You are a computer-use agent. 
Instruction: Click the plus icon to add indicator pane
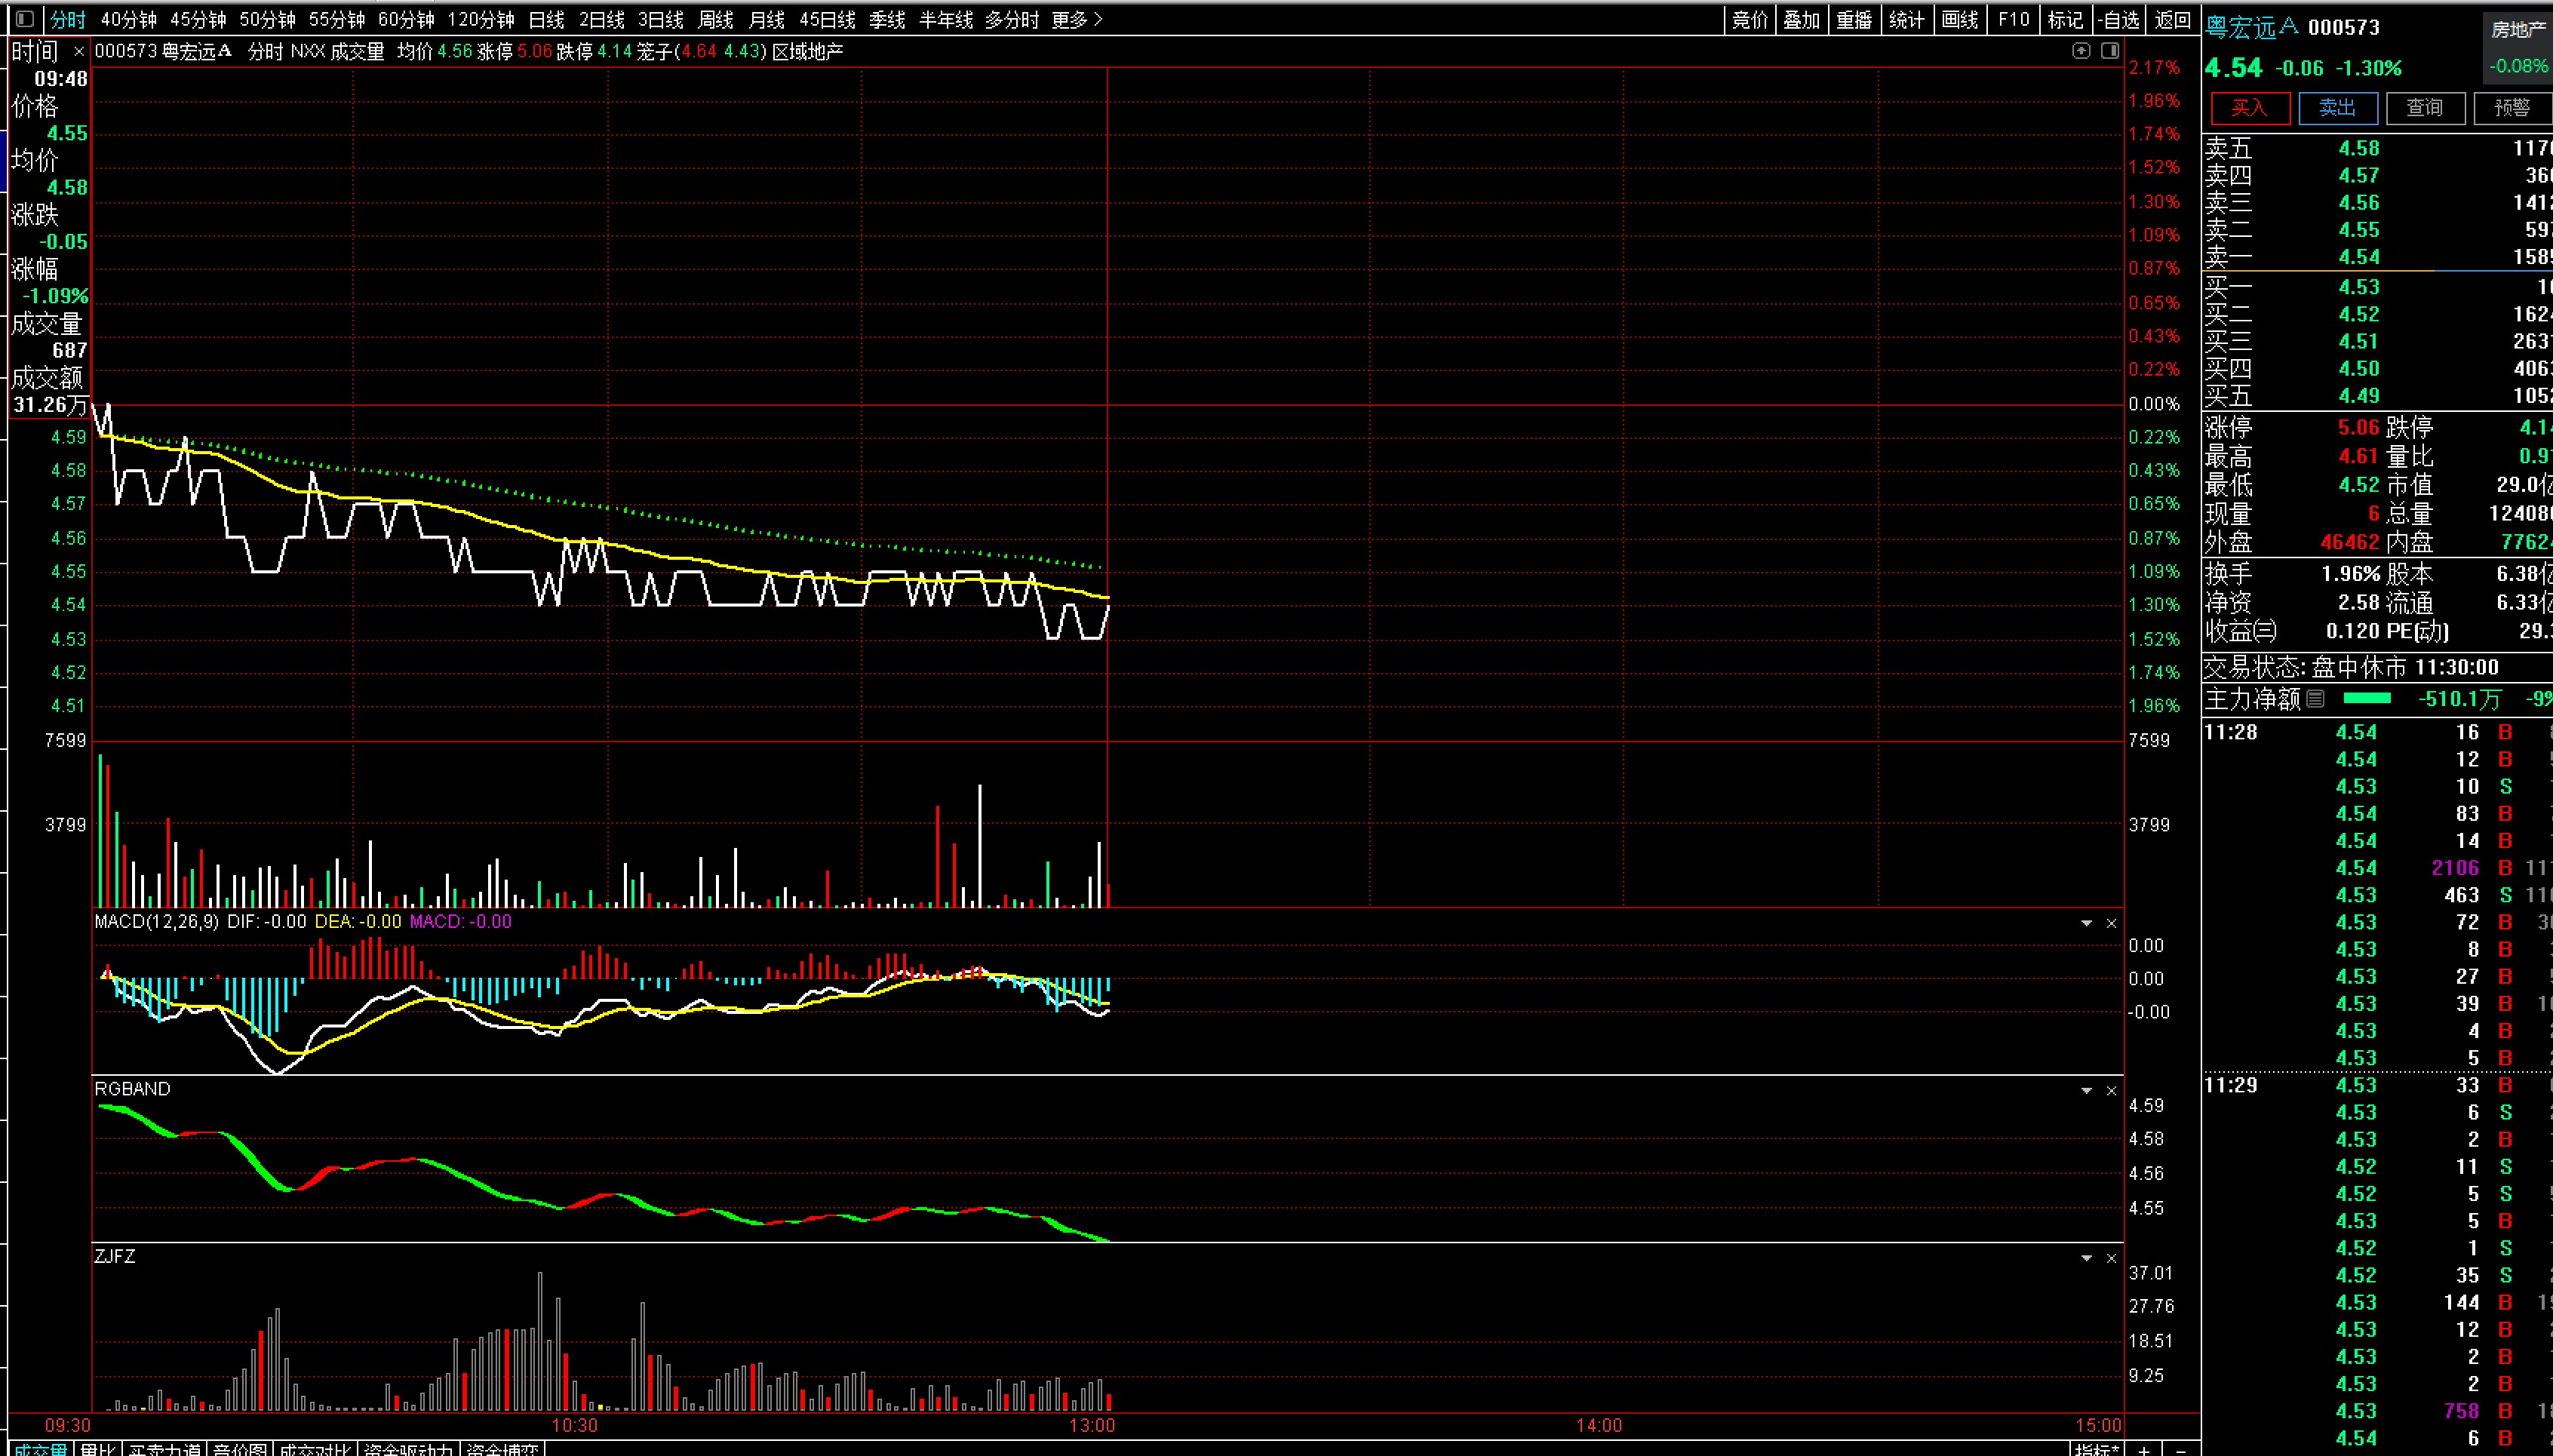click(x=2144, y=1449)
